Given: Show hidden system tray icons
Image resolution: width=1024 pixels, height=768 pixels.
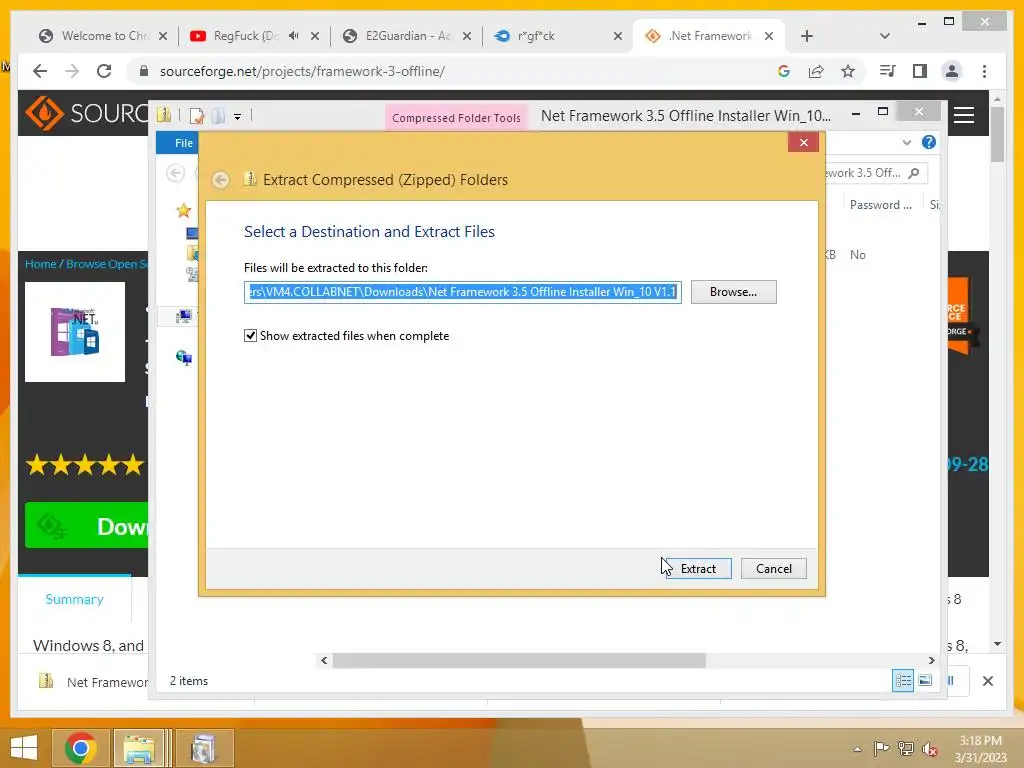Looking at the screenshot, I should coord(857,749).
